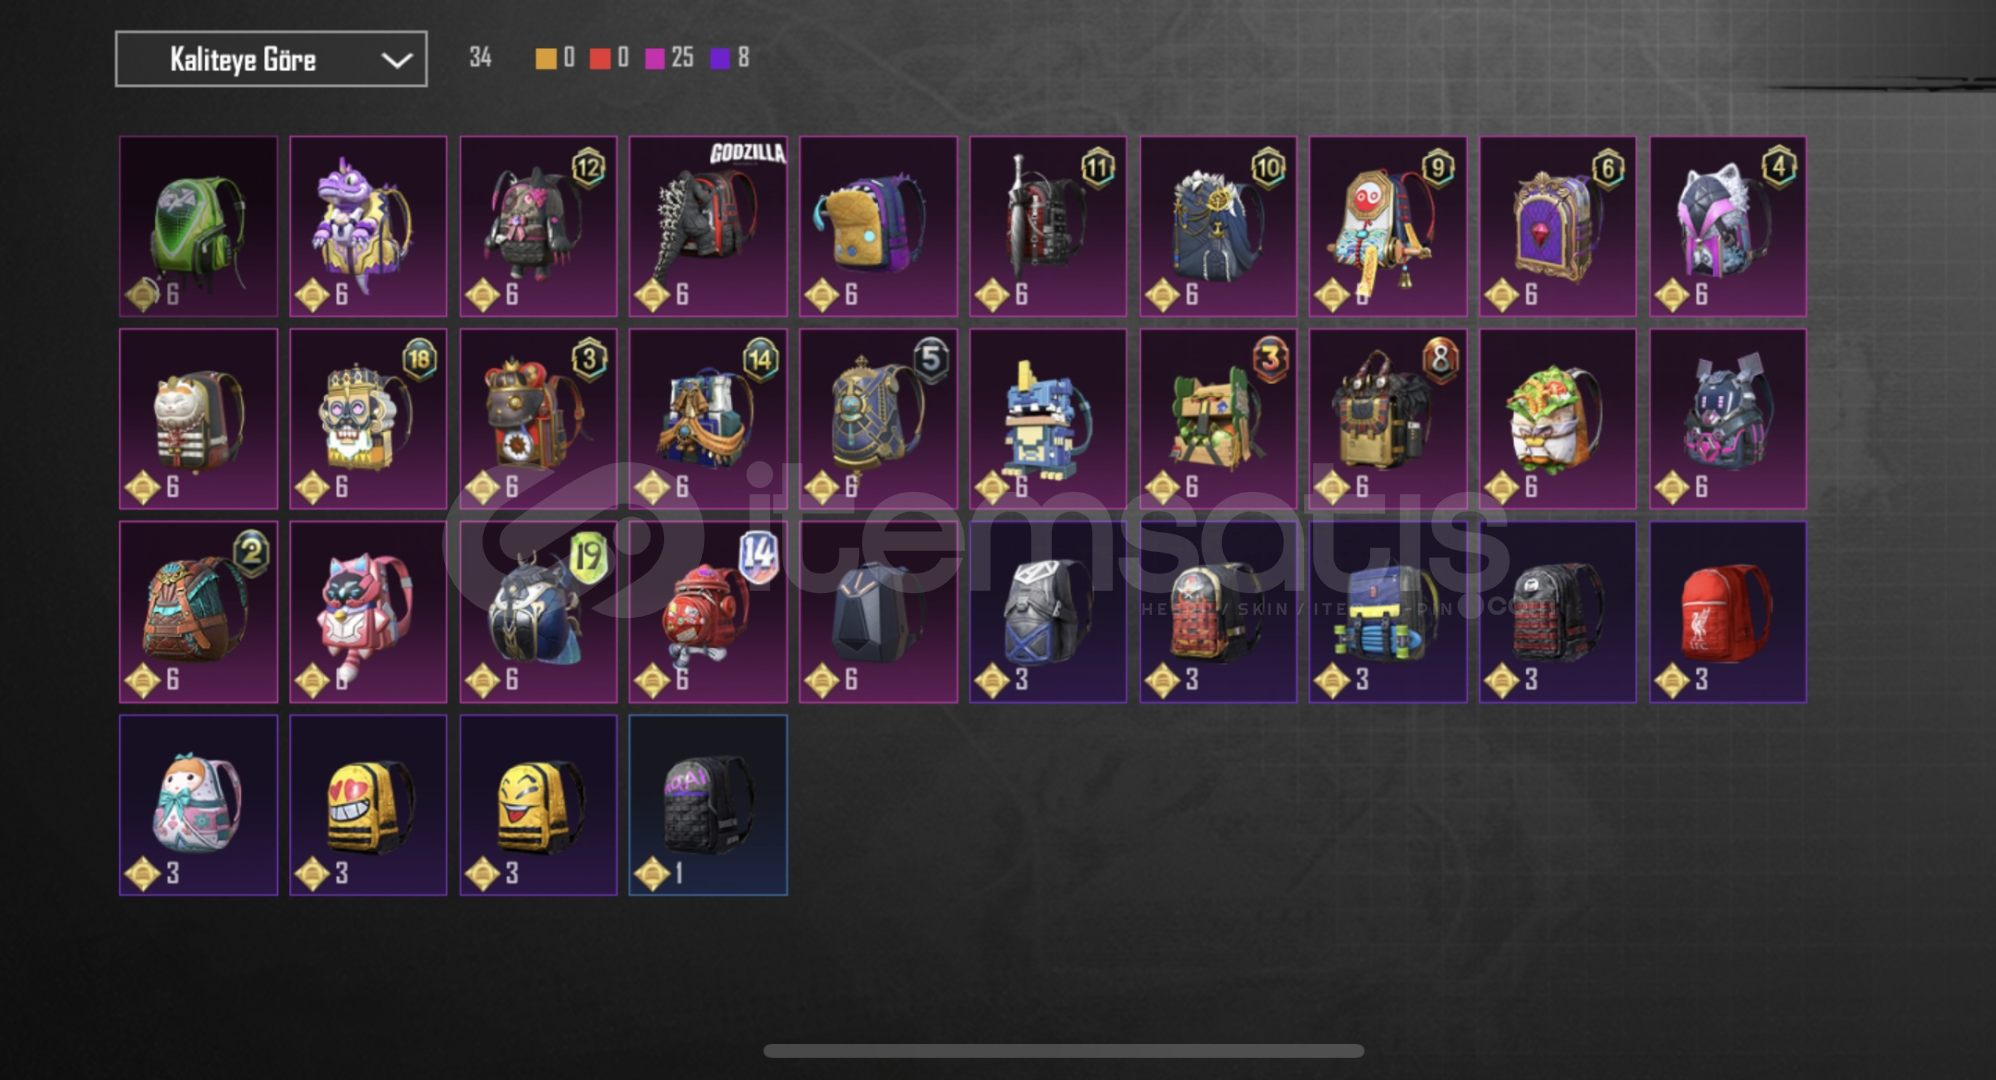Select the laughing emoji yellow backpack

tap(538, 805)
